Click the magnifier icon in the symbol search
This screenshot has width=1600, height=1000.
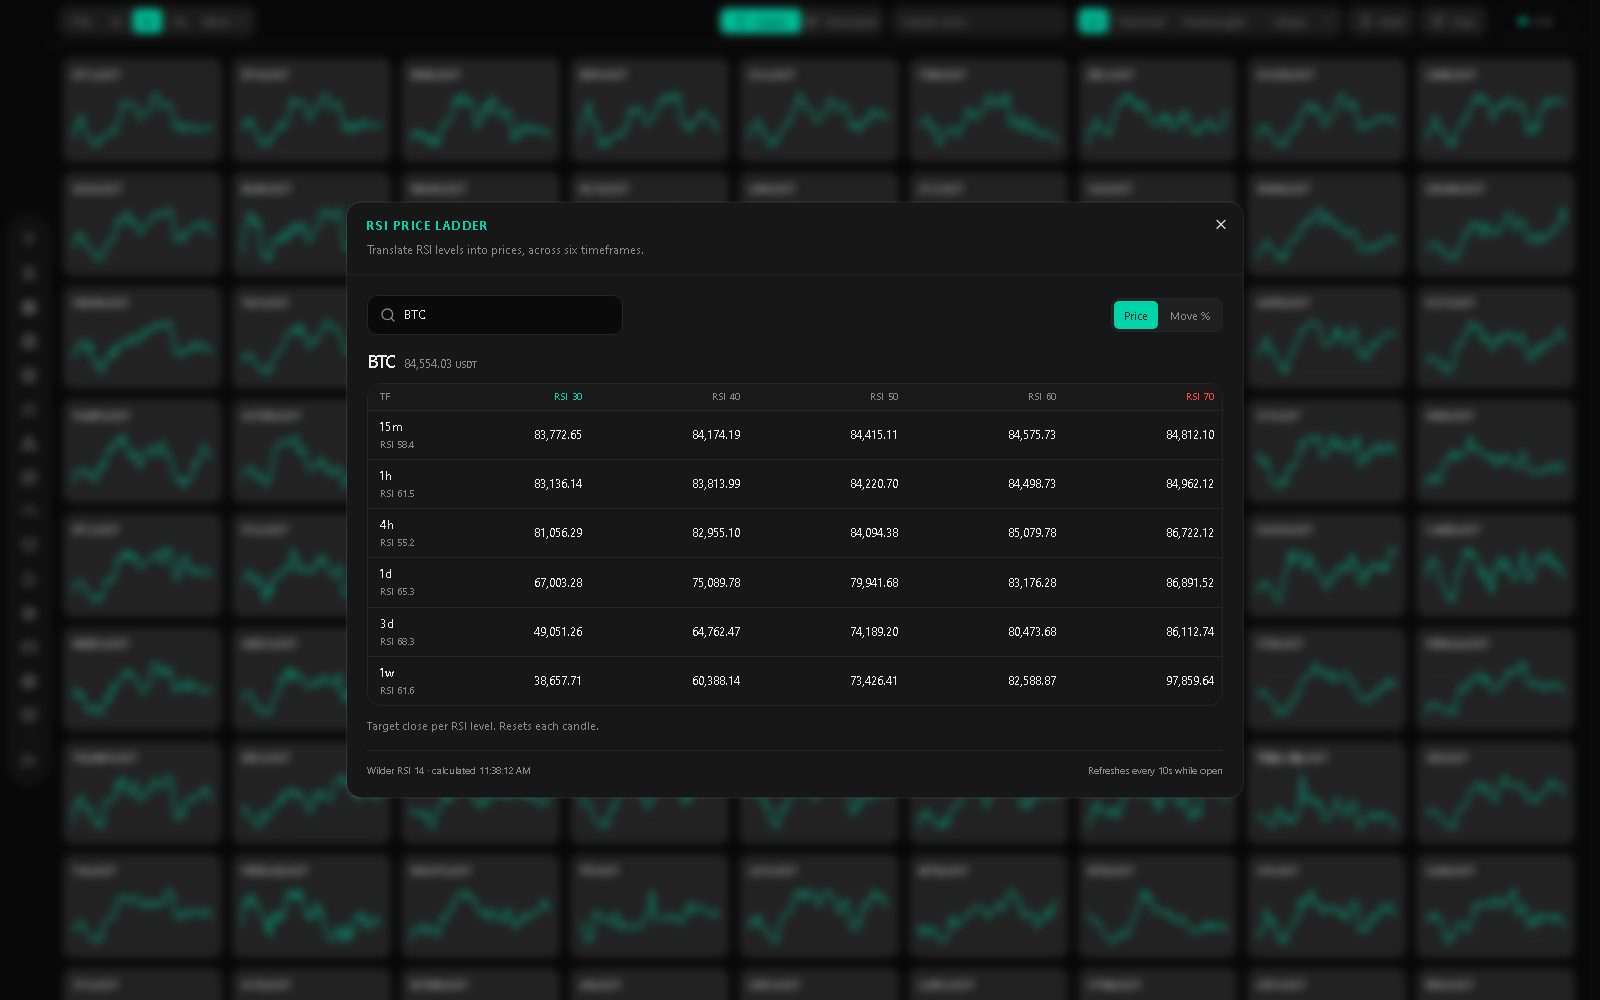tap(388, 315)
